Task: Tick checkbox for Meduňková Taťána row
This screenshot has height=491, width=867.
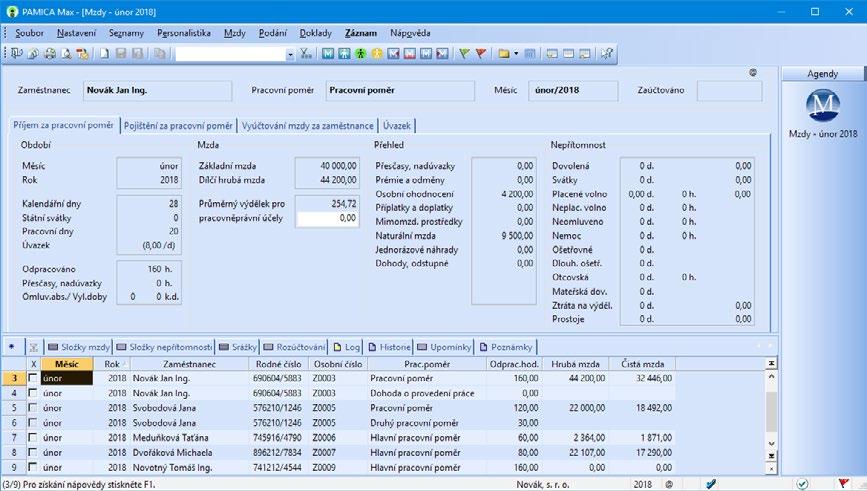Action: pos(33,437)
